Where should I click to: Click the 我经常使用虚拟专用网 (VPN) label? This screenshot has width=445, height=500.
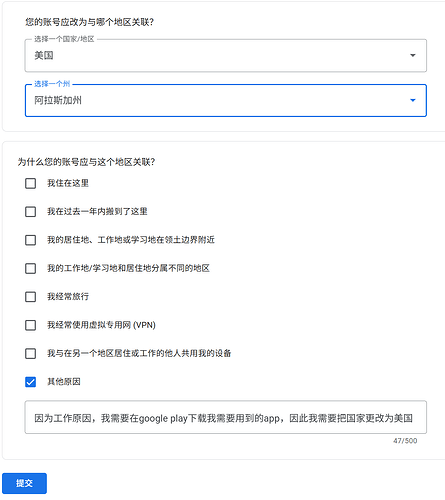(101, 325)
